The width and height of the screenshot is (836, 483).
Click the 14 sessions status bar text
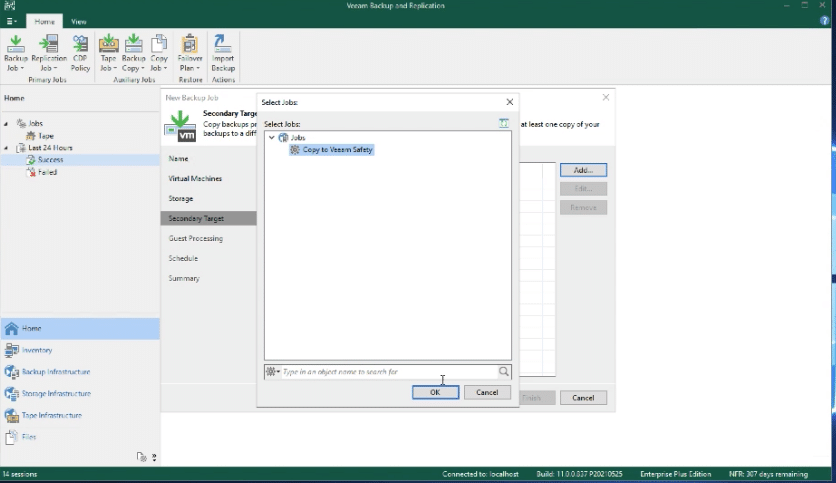pos(20,474)
